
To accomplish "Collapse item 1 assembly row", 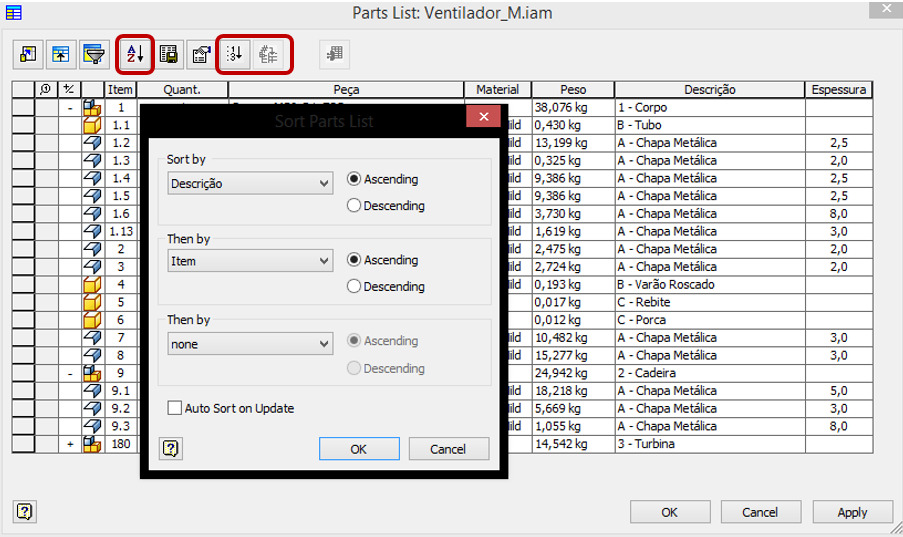I will (x=70, y=108).
